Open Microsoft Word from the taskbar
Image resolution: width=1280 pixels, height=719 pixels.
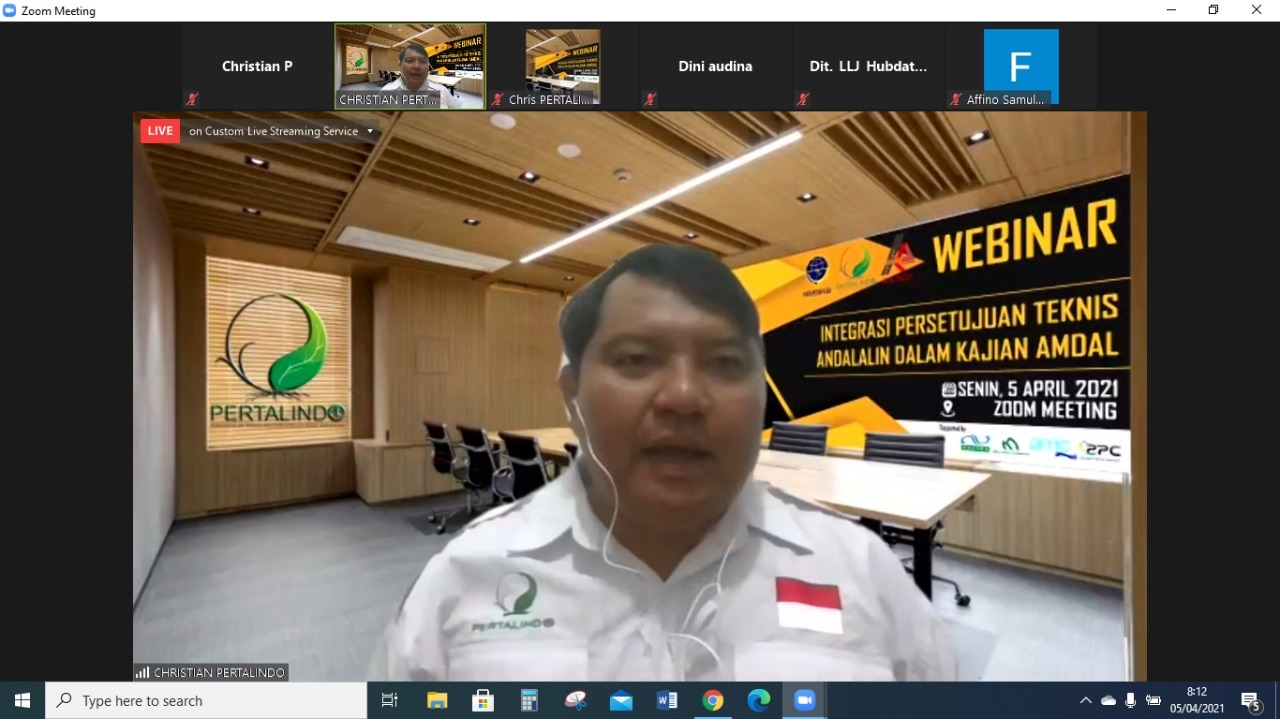pos(667,701)
